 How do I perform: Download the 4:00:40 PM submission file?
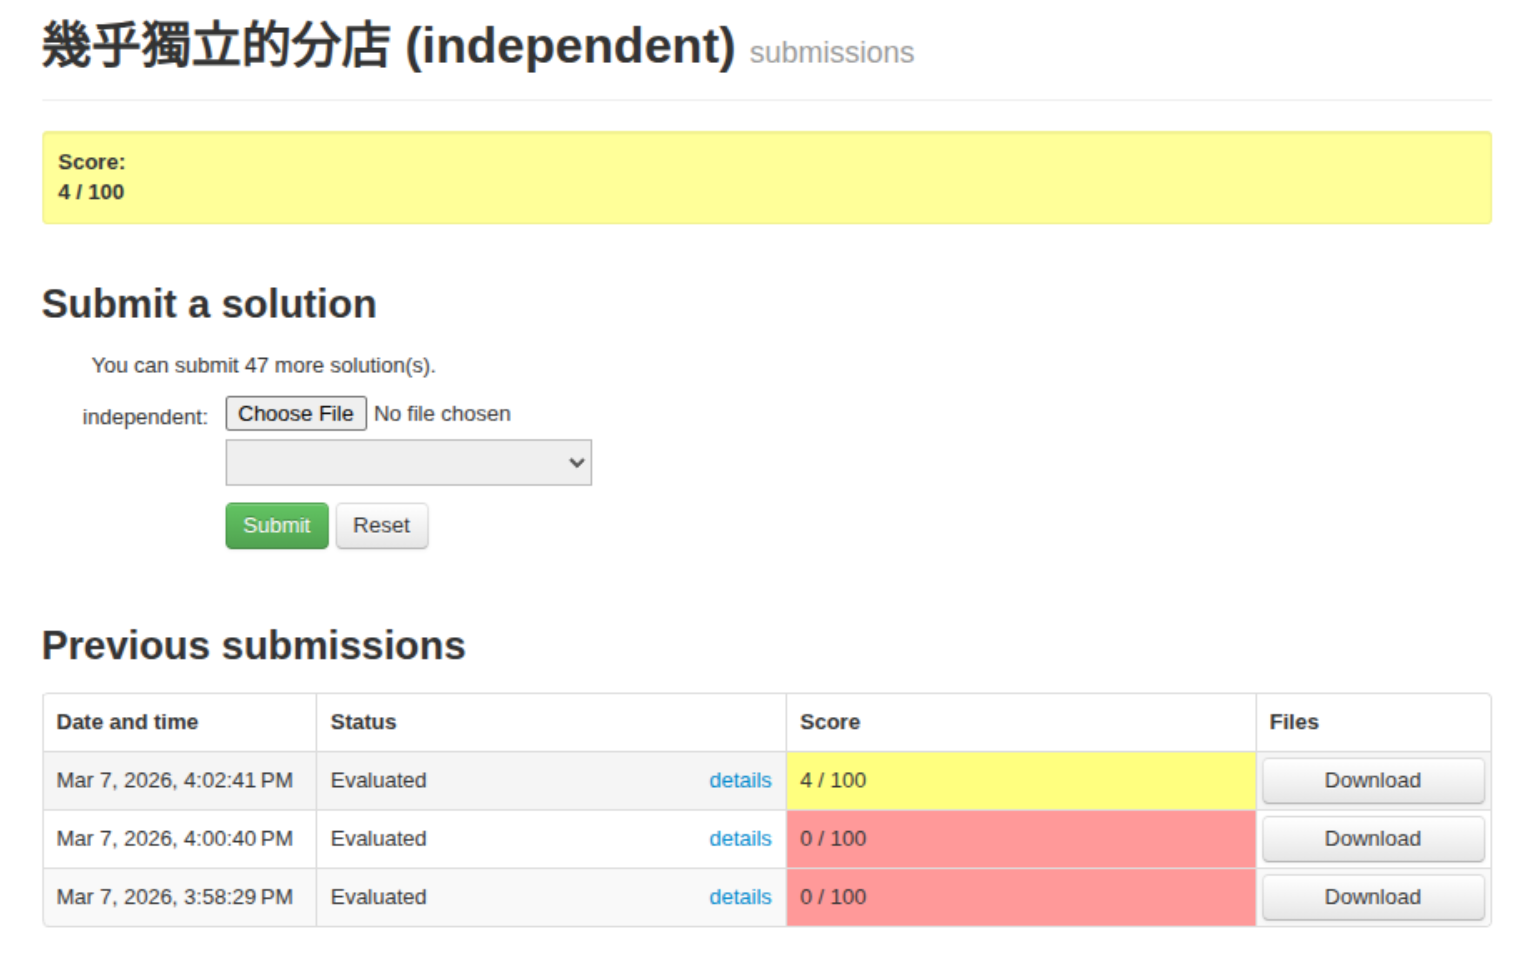point(1371,839)
